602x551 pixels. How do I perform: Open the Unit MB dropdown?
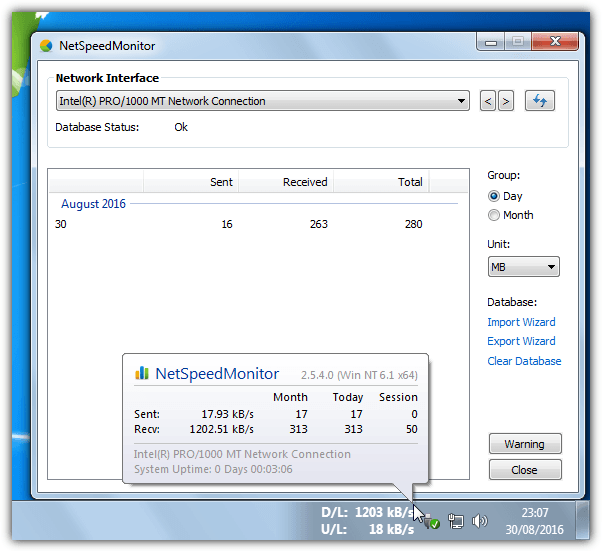[524, 266]
